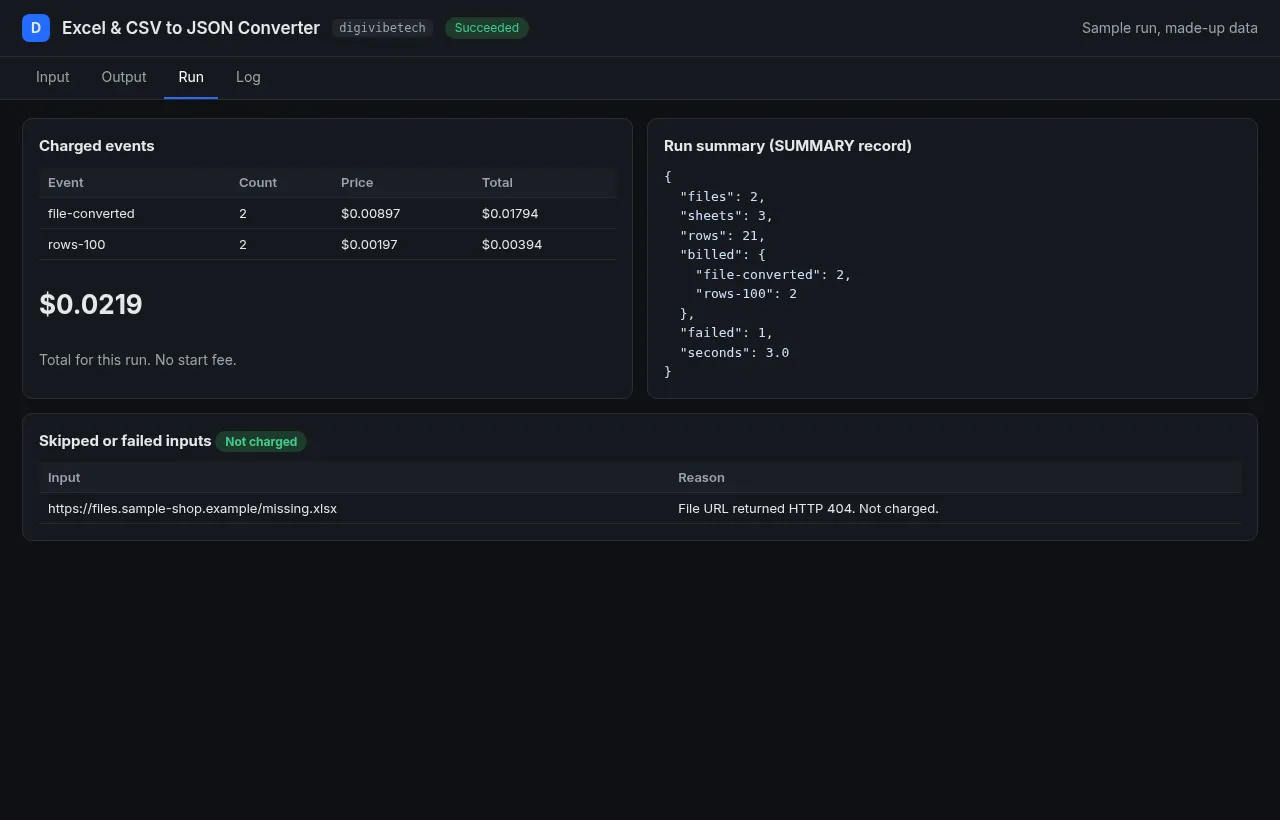Click the Charged events heading

click(97, 146)
